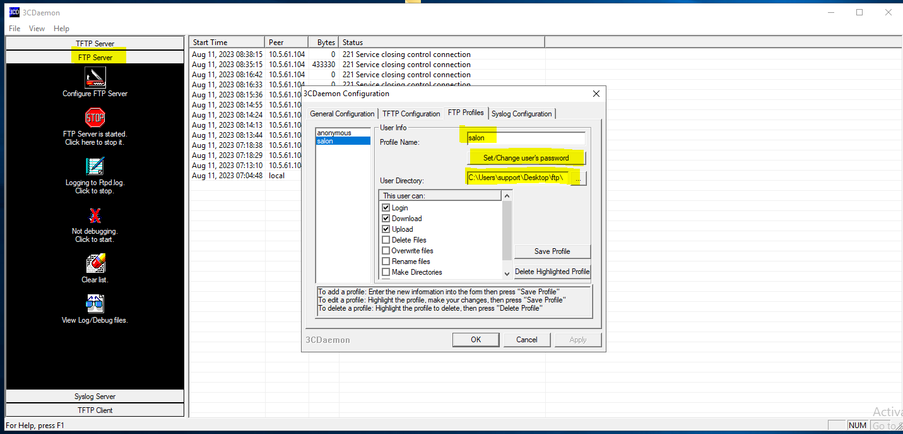
Task: Select the log row at 08:38:15
Action: (x=367, y=54)
